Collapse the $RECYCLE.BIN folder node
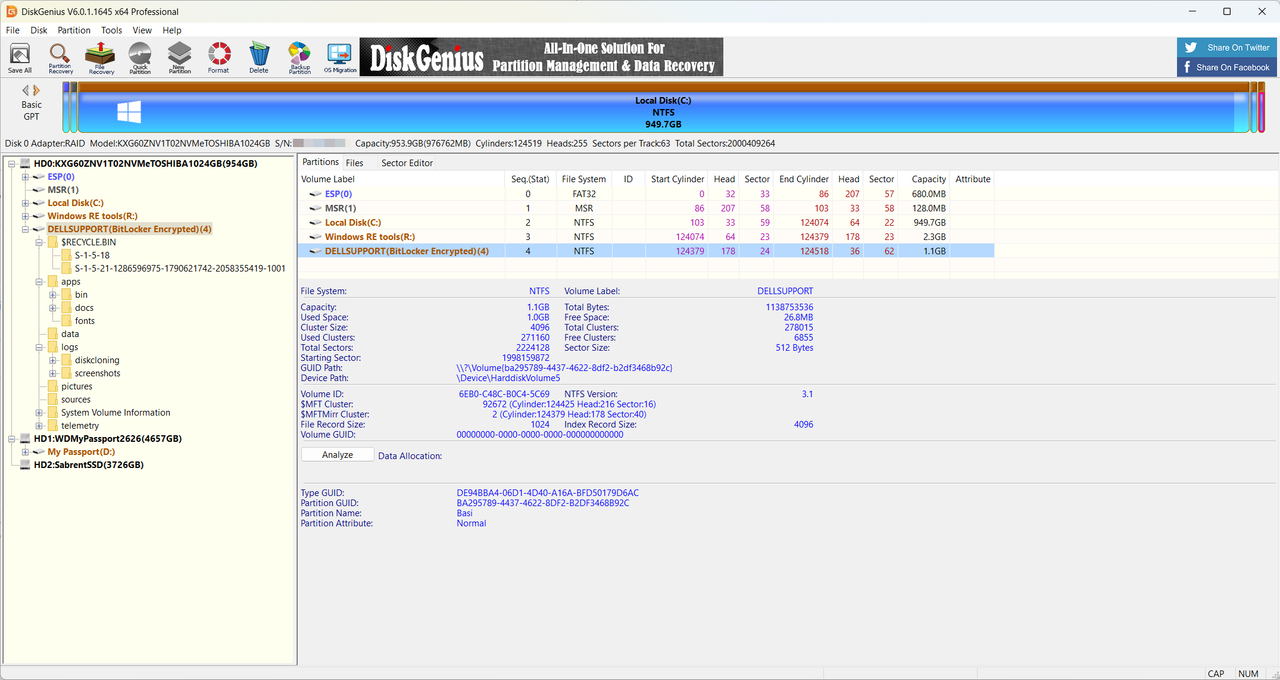The height and width of the screenshot is (680, 1280). pyautogui.click(x=40, y=242)
